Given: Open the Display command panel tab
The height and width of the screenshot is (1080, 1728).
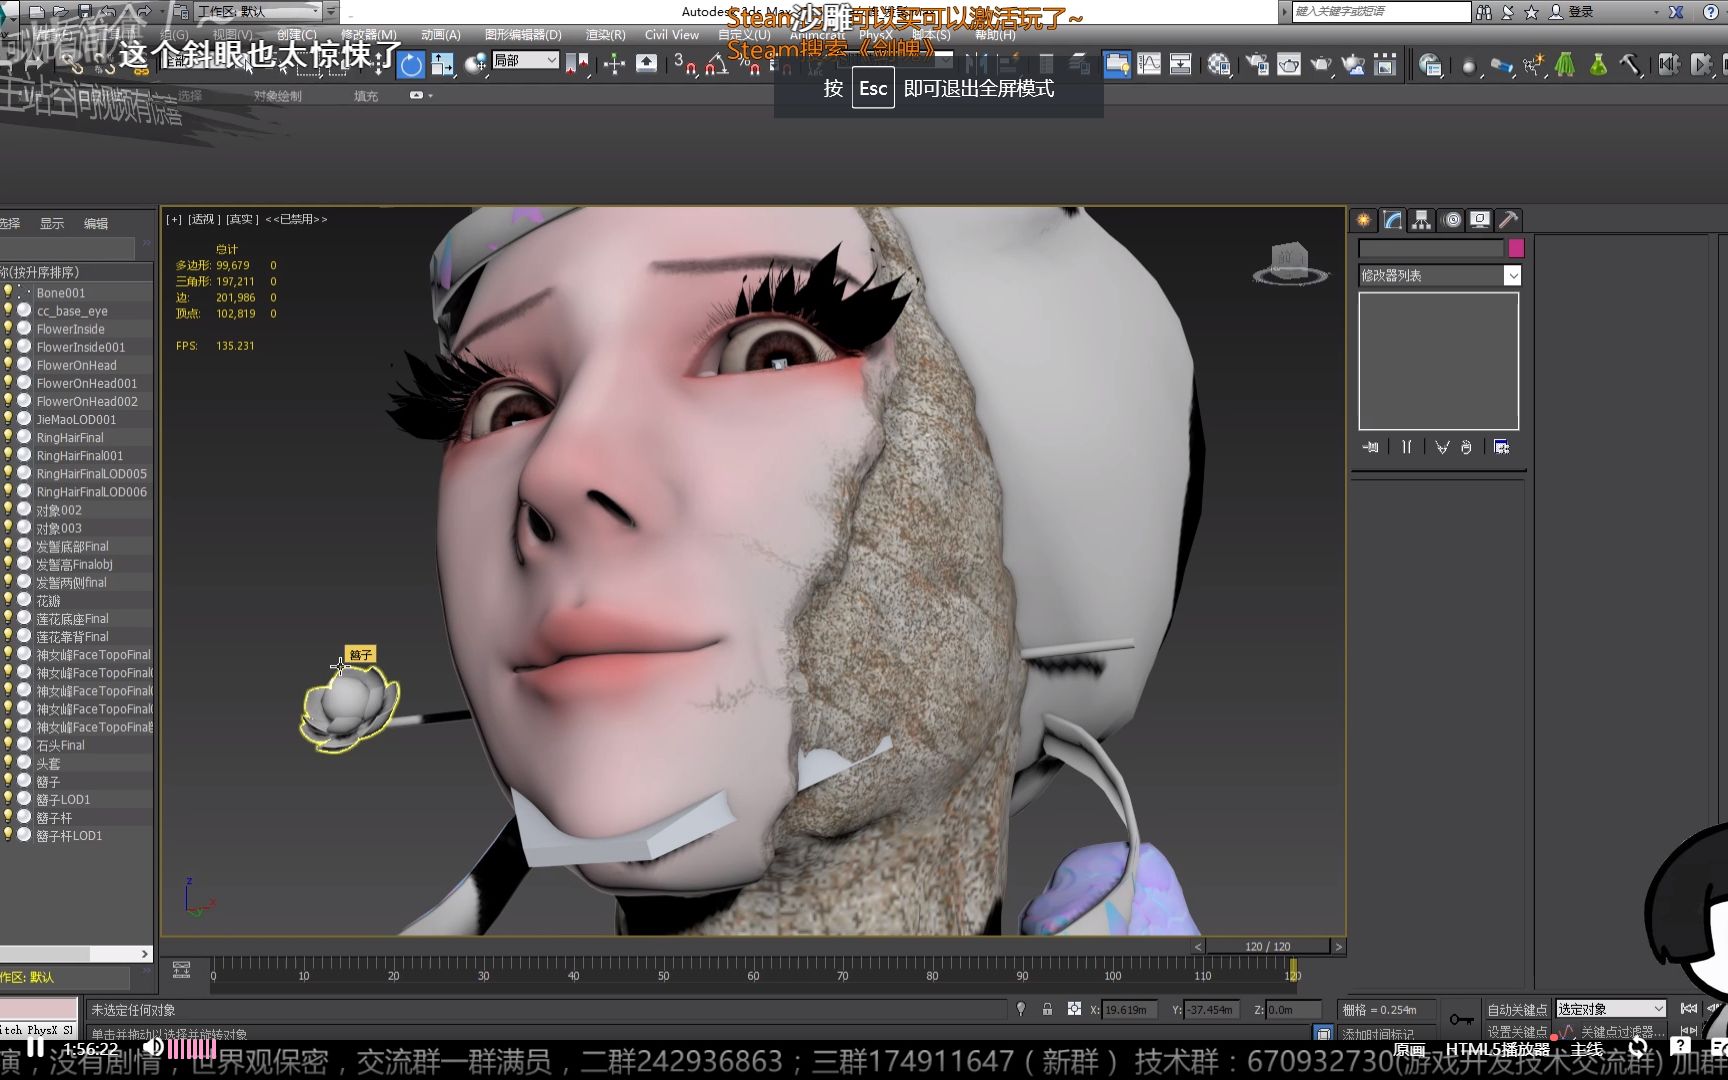Looking at the screenshot, I should pyautogui.click(x=1480, y=220).
